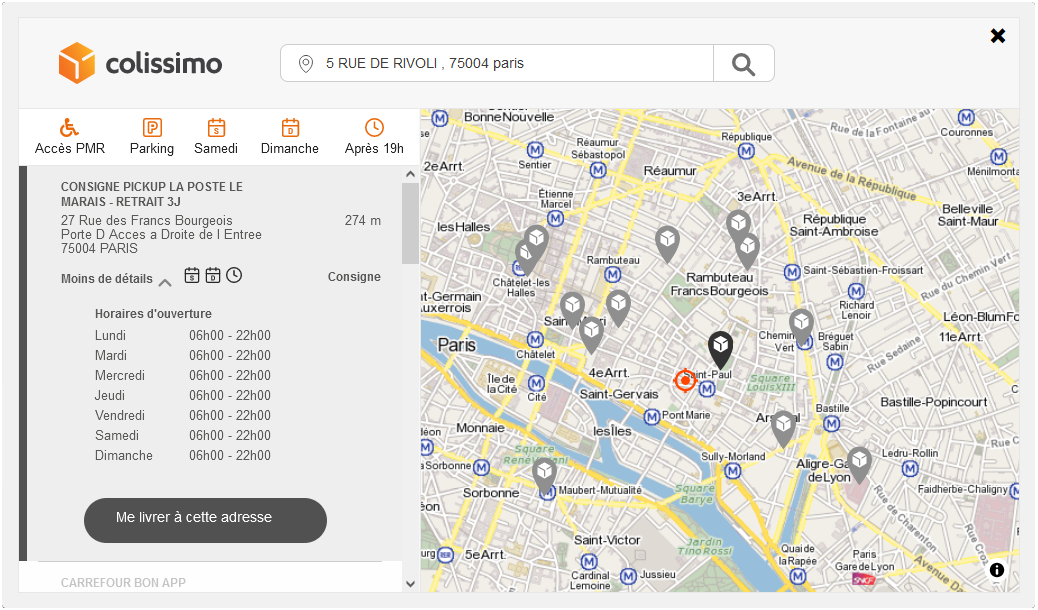Click the Étienne Marcel metro icon
This screenshot has width=1038, height=610.
tap(555, 218)
